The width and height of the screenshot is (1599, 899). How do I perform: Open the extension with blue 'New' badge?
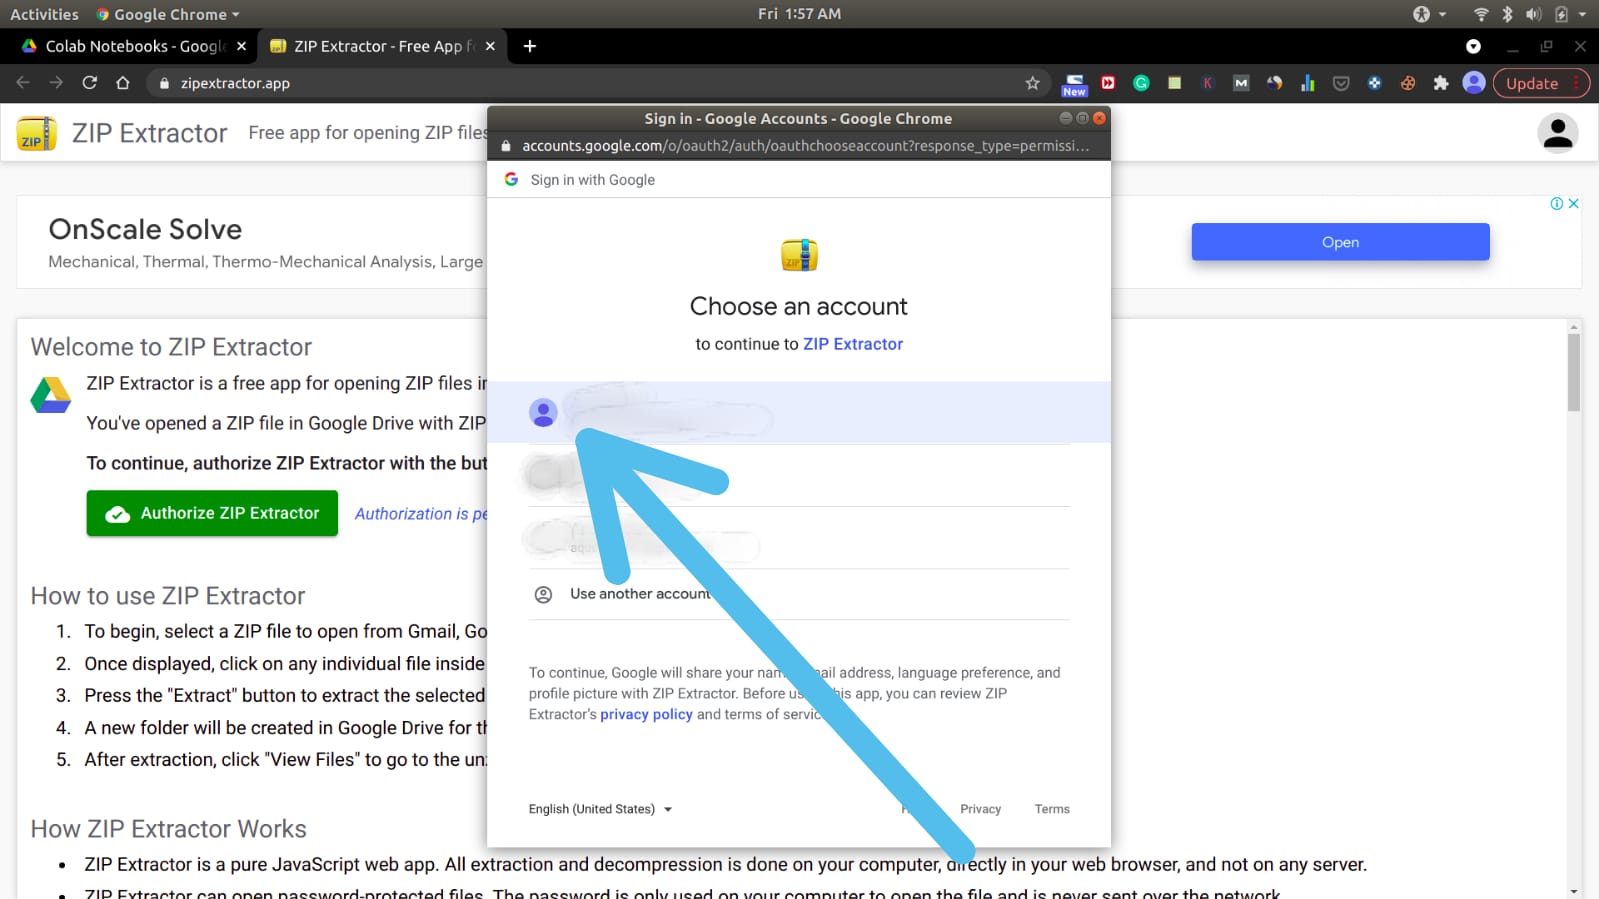tap(1074, 84)
